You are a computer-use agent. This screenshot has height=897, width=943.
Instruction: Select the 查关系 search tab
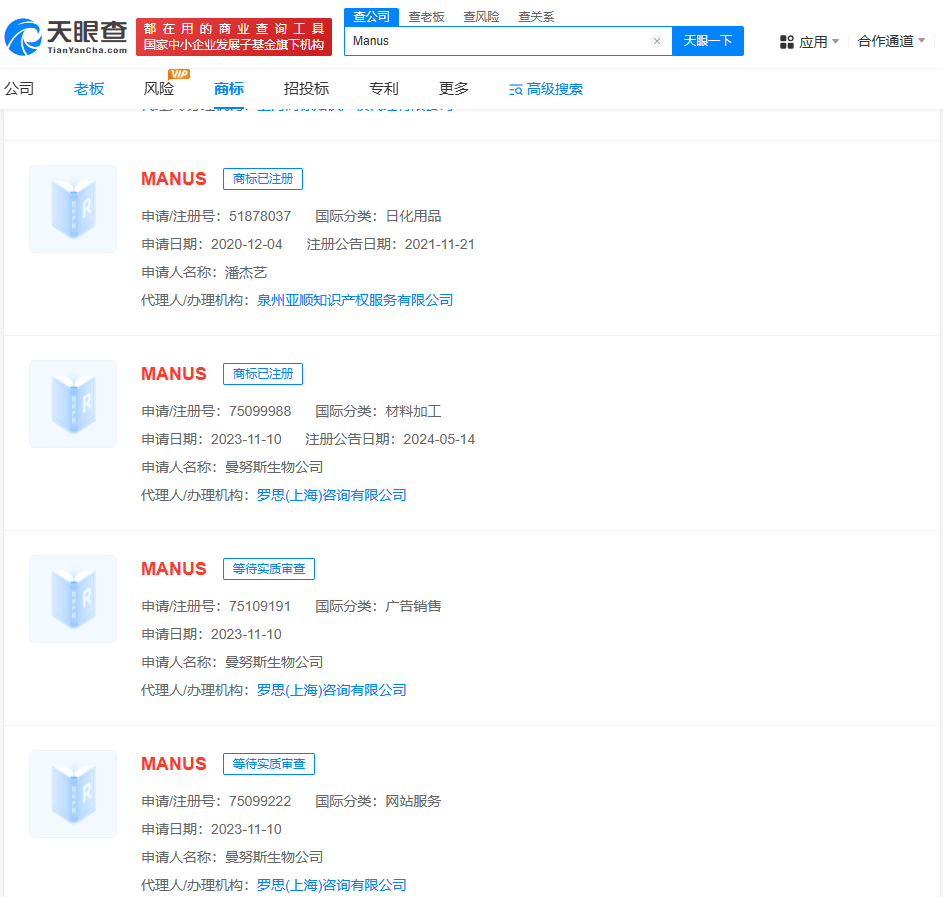(536, 17)
